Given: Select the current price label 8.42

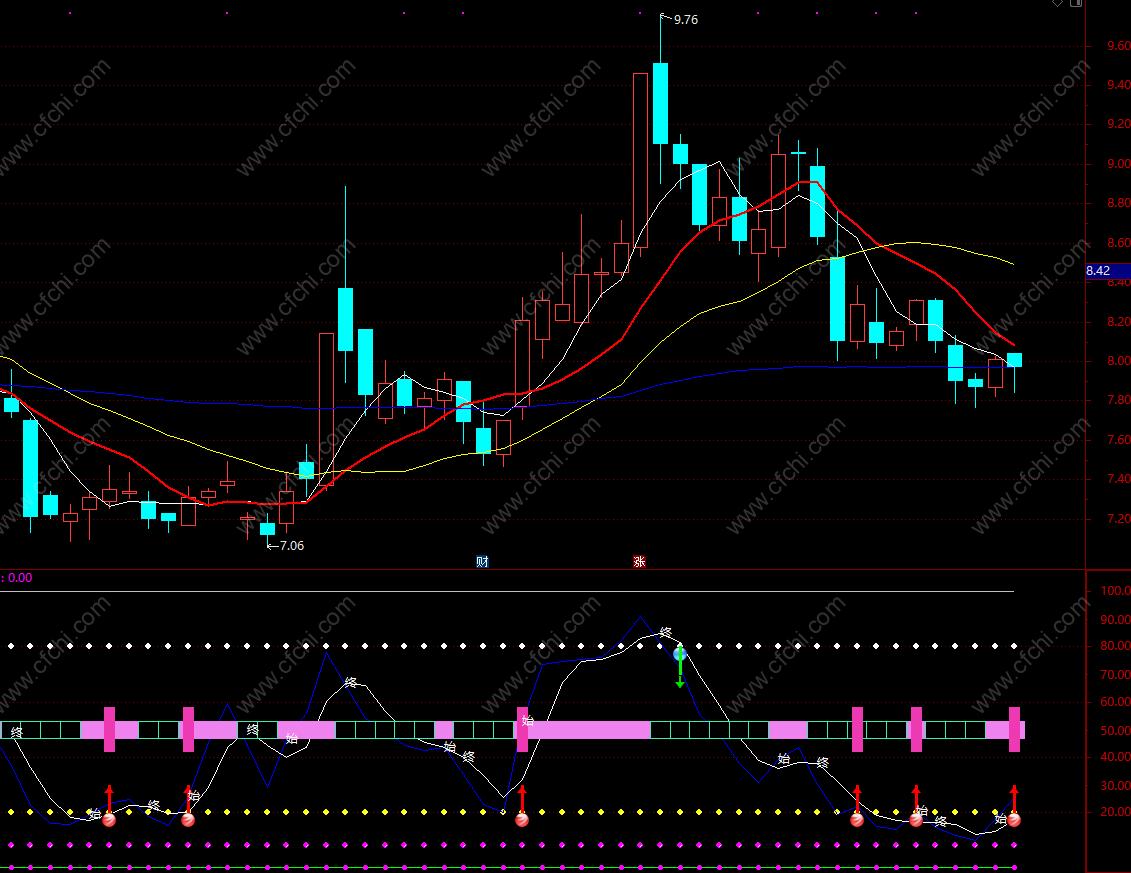Looking at the screenshot, I should [1107, 271].
